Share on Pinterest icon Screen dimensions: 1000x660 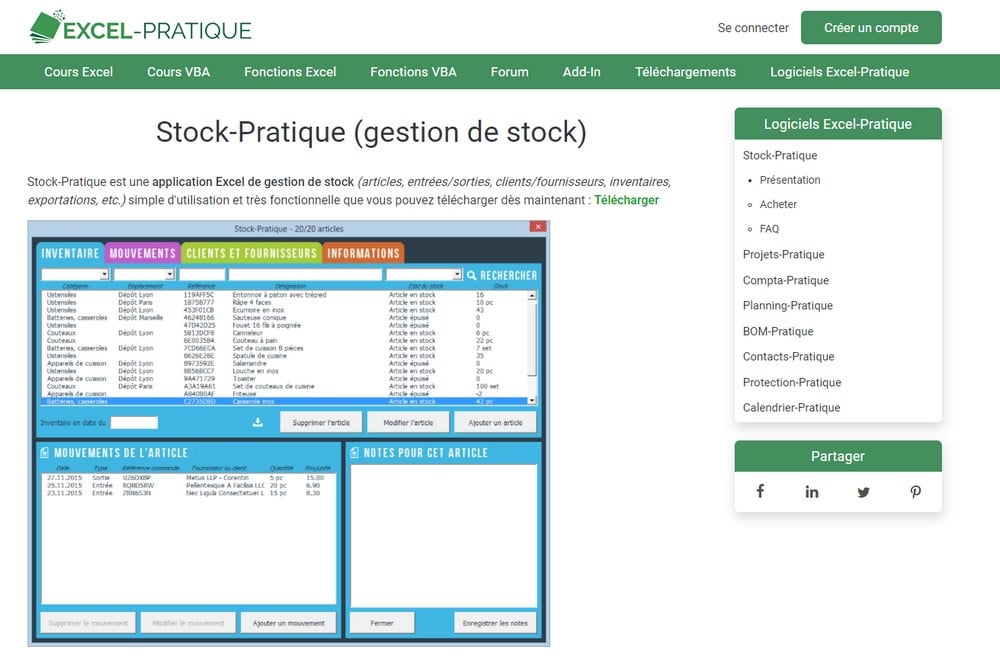(915, 492)
